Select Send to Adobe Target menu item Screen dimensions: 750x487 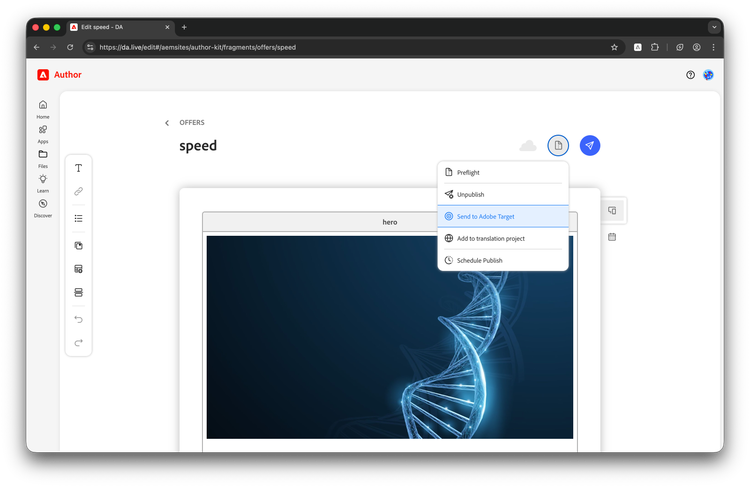[502, 216]
